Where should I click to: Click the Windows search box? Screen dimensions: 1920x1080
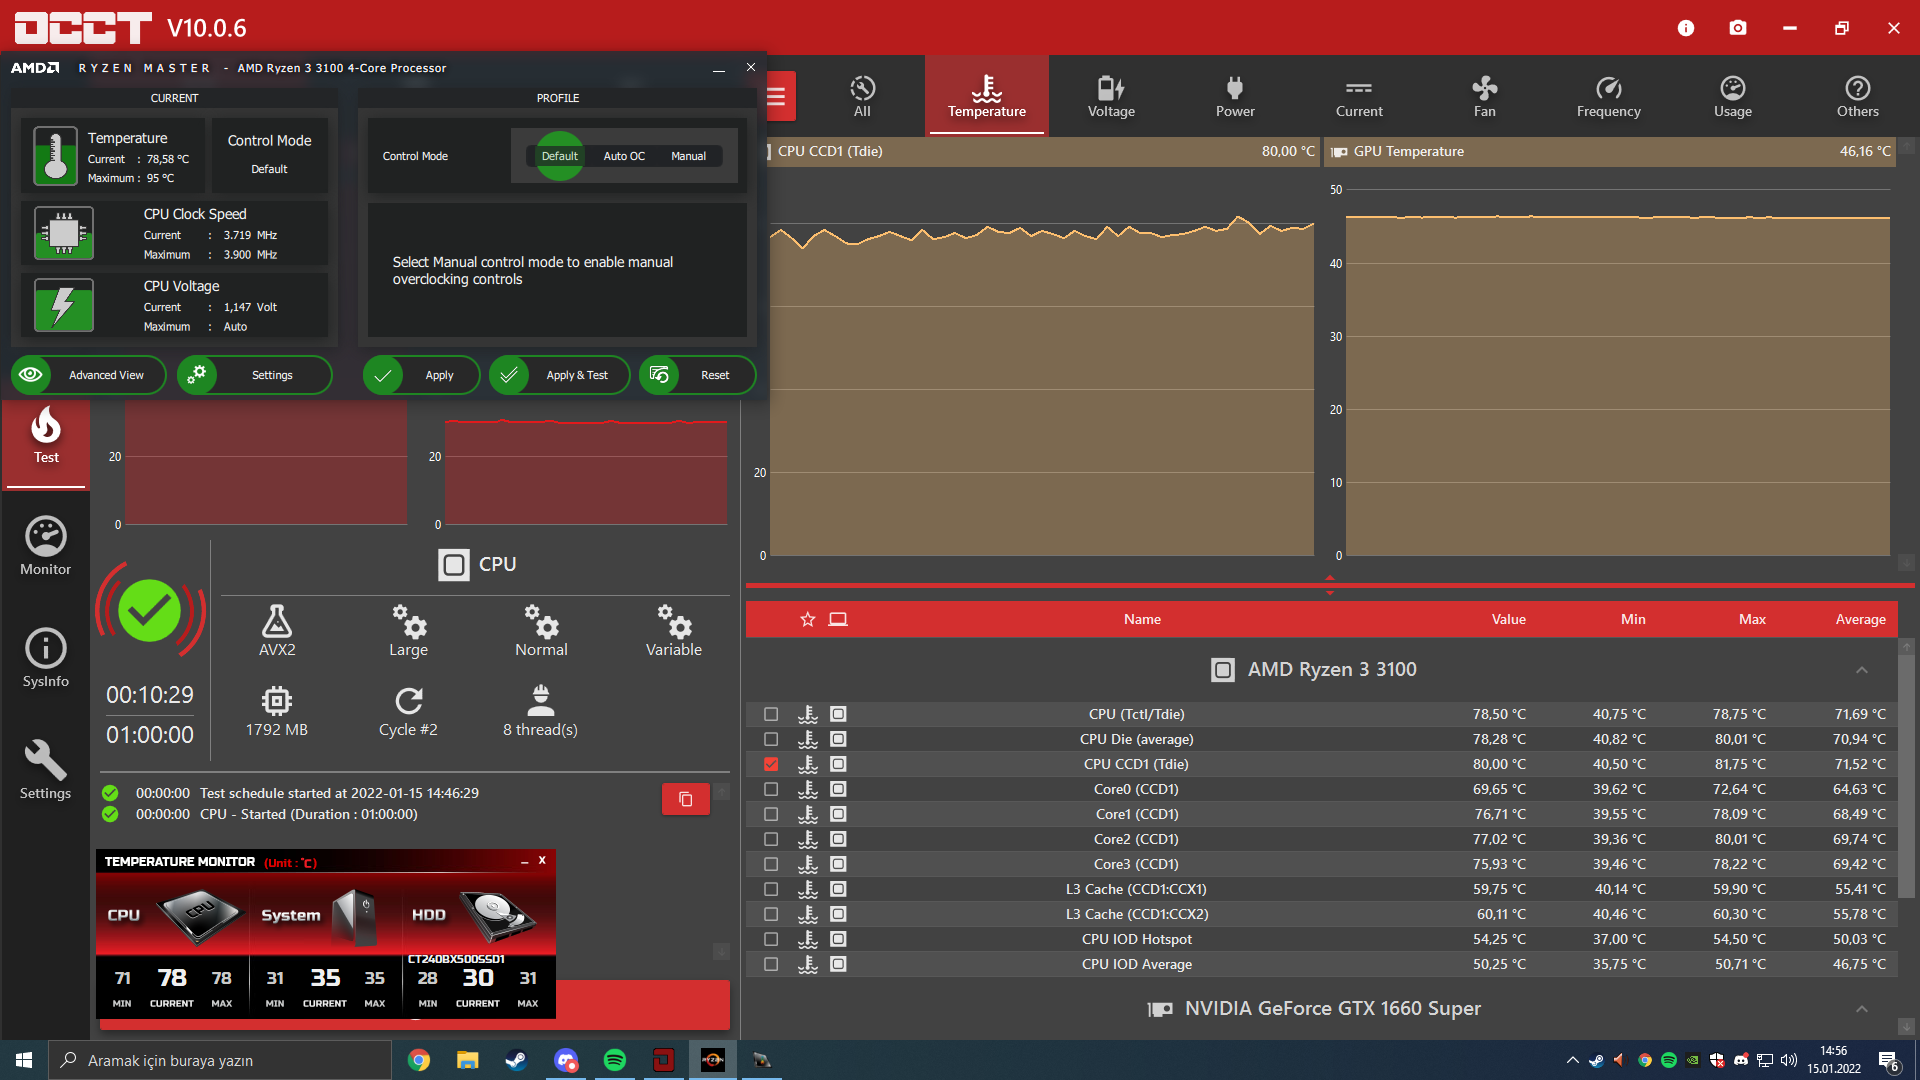tap(220, 1060)
